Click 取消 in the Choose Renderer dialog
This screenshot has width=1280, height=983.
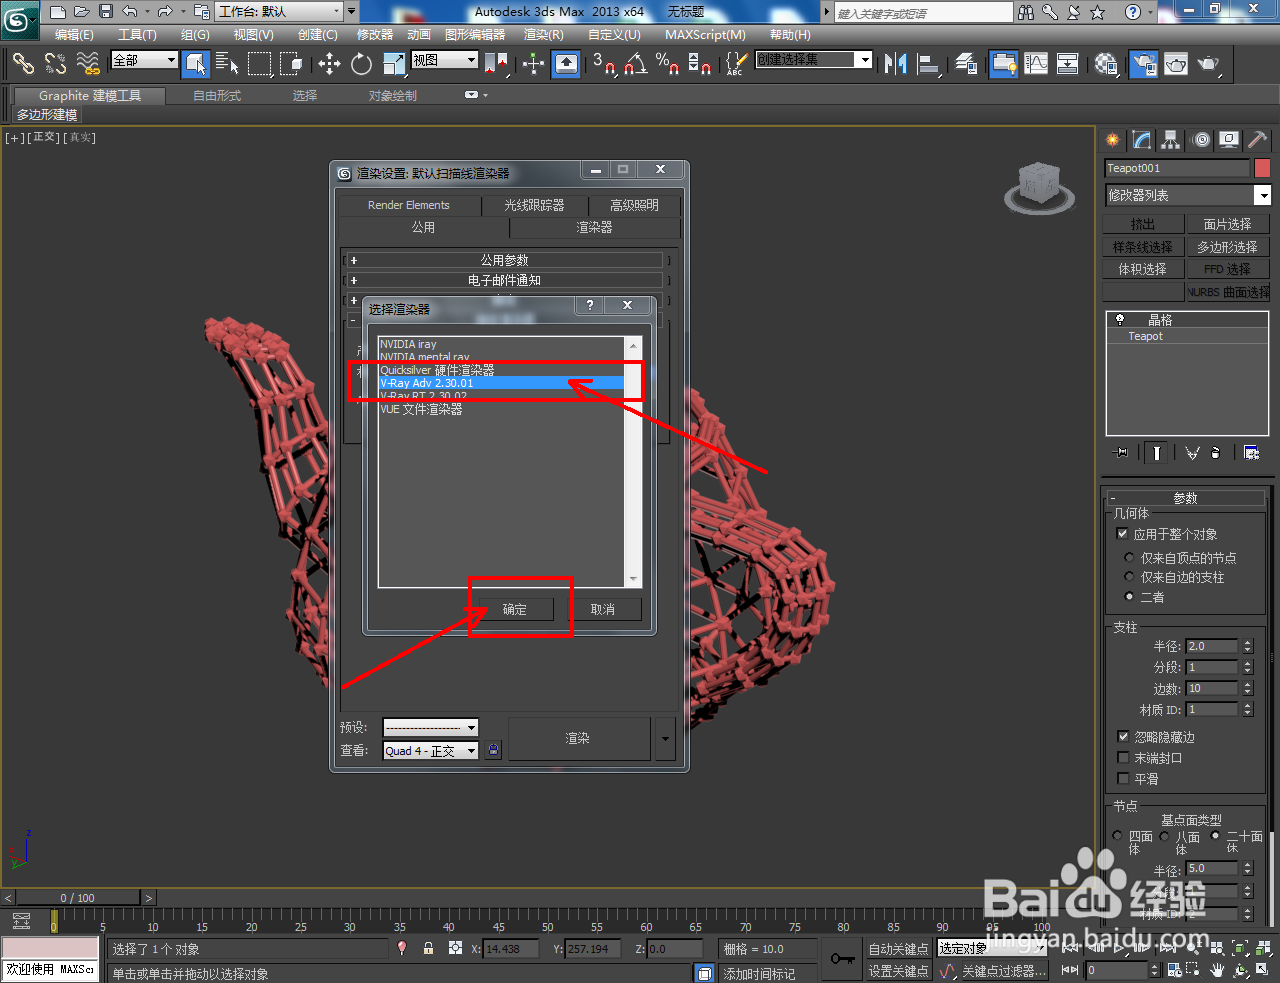[x=603, y=609]
